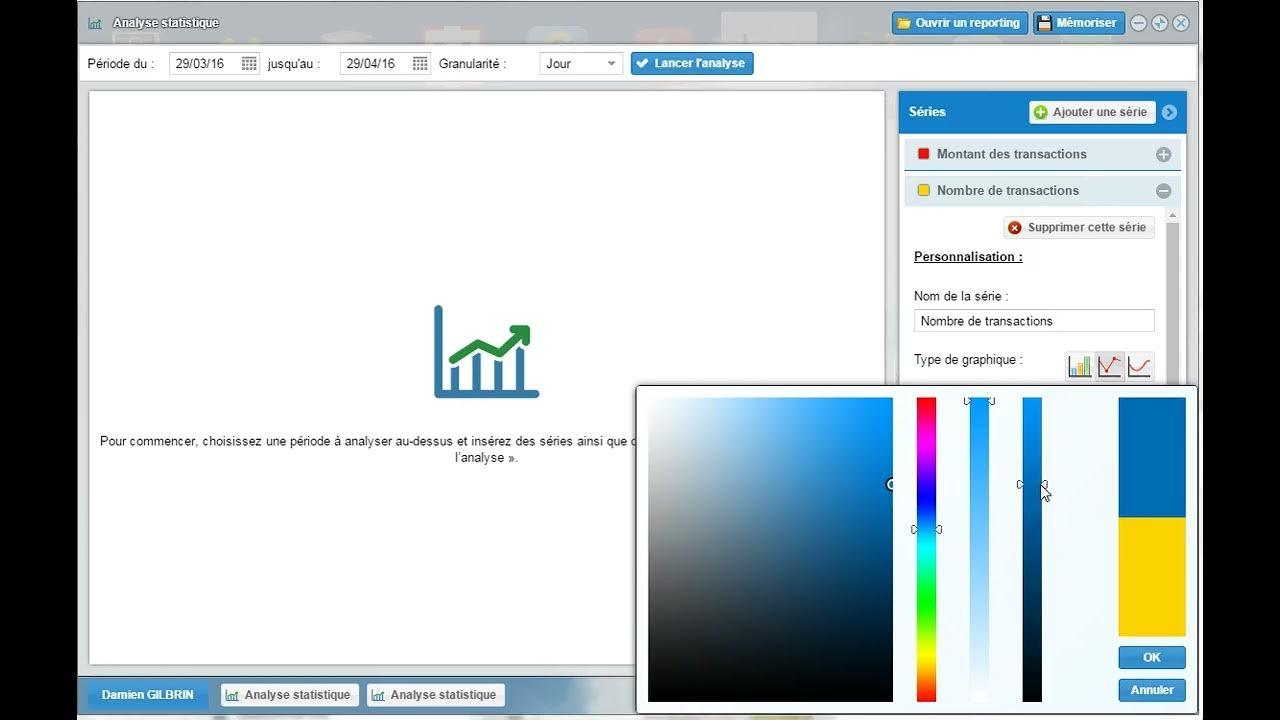Open the Granularité Jour dropdown
The image size is (1280, 720).
pyautogui.click(x=581, y=63)
